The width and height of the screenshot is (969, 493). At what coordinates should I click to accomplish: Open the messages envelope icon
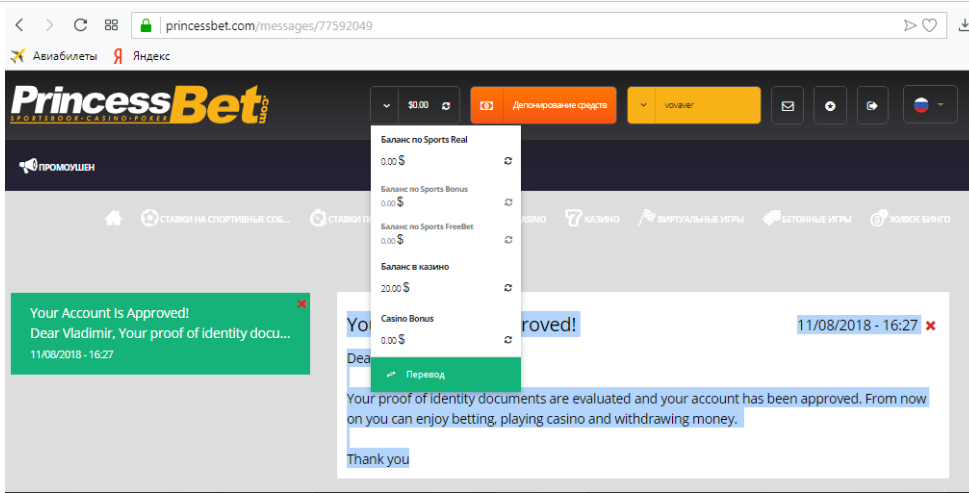(x=787, y=106)
